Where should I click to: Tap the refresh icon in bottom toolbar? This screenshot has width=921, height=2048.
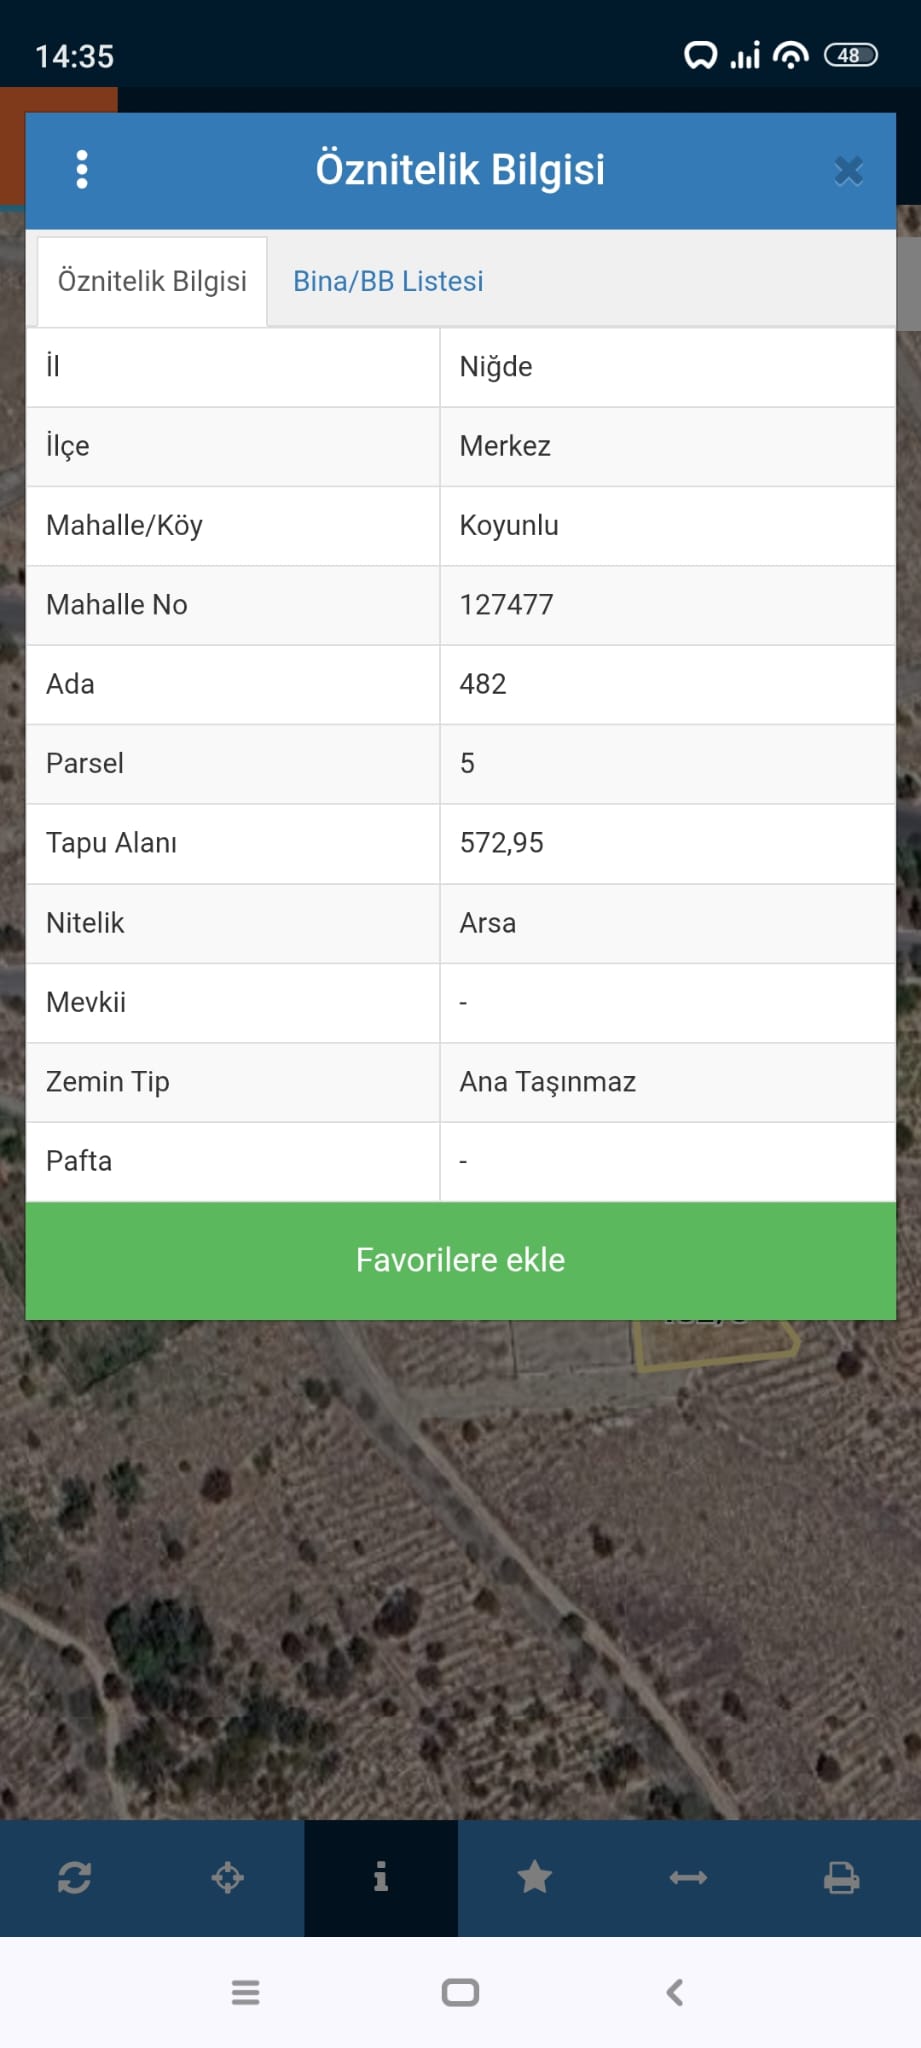(75, 1878)
